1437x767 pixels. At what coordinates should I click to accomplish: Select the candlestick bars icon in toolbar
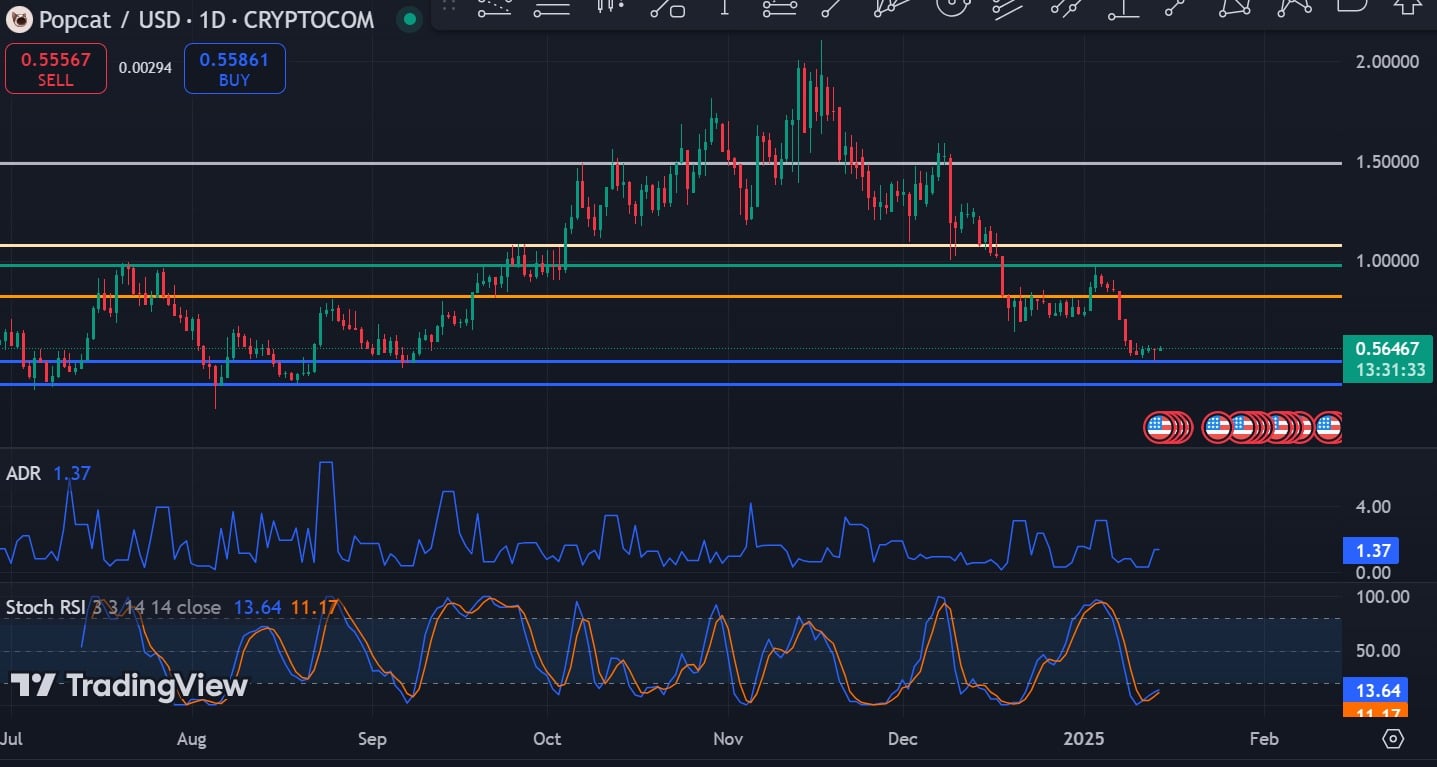(610, 6)
